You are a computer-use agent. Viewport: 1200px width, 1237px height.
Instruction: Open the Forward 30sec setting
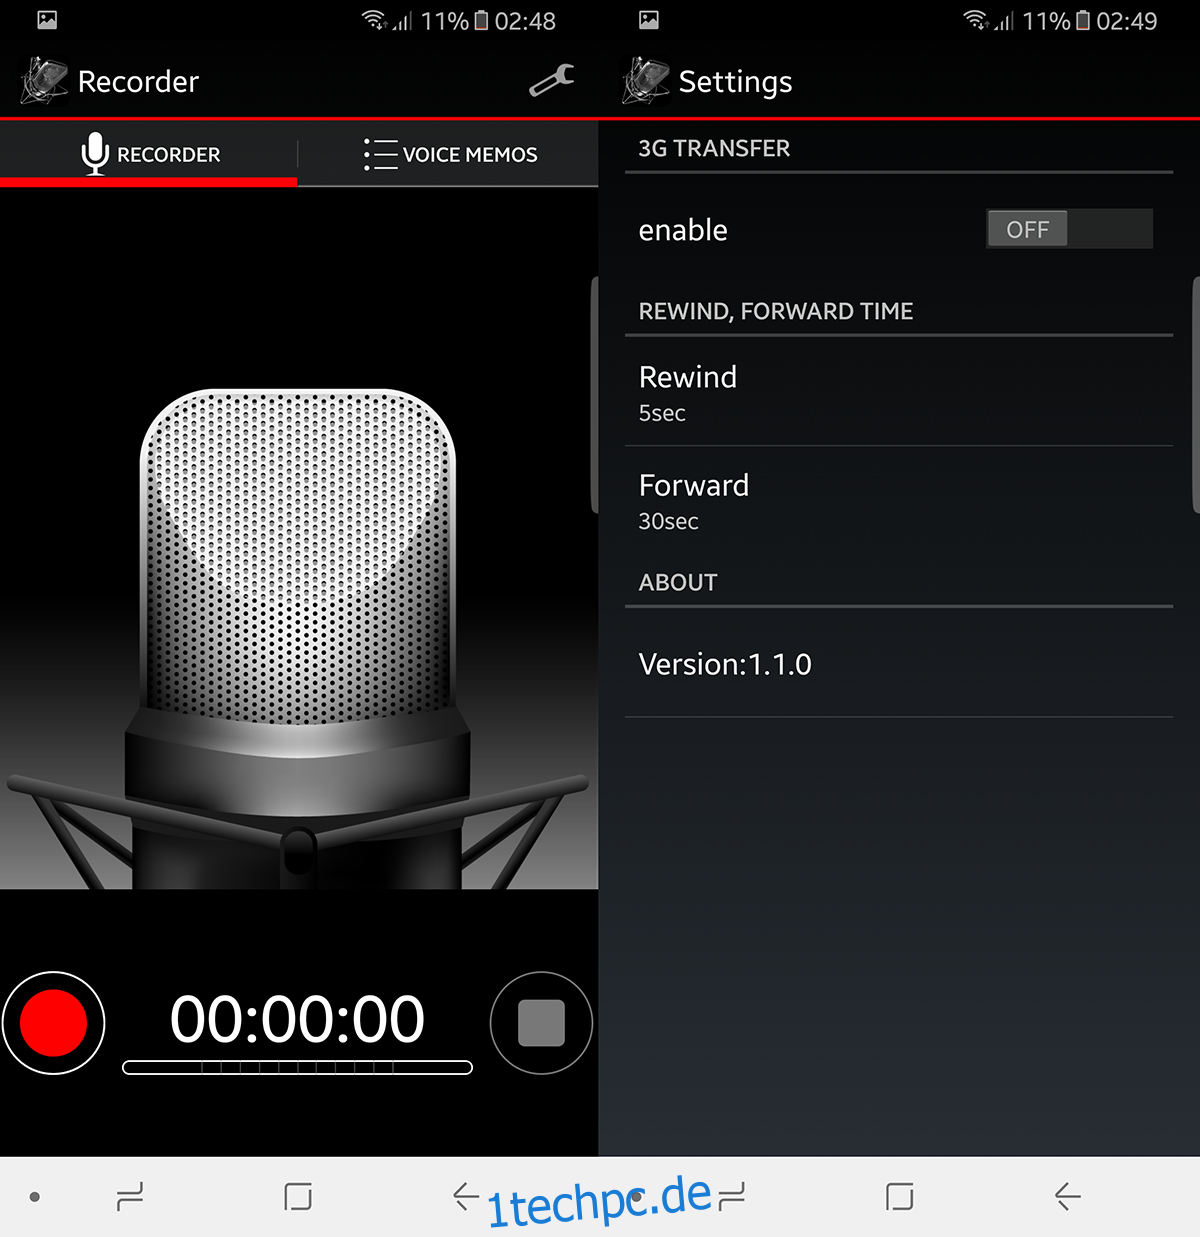tap(899, 501)
